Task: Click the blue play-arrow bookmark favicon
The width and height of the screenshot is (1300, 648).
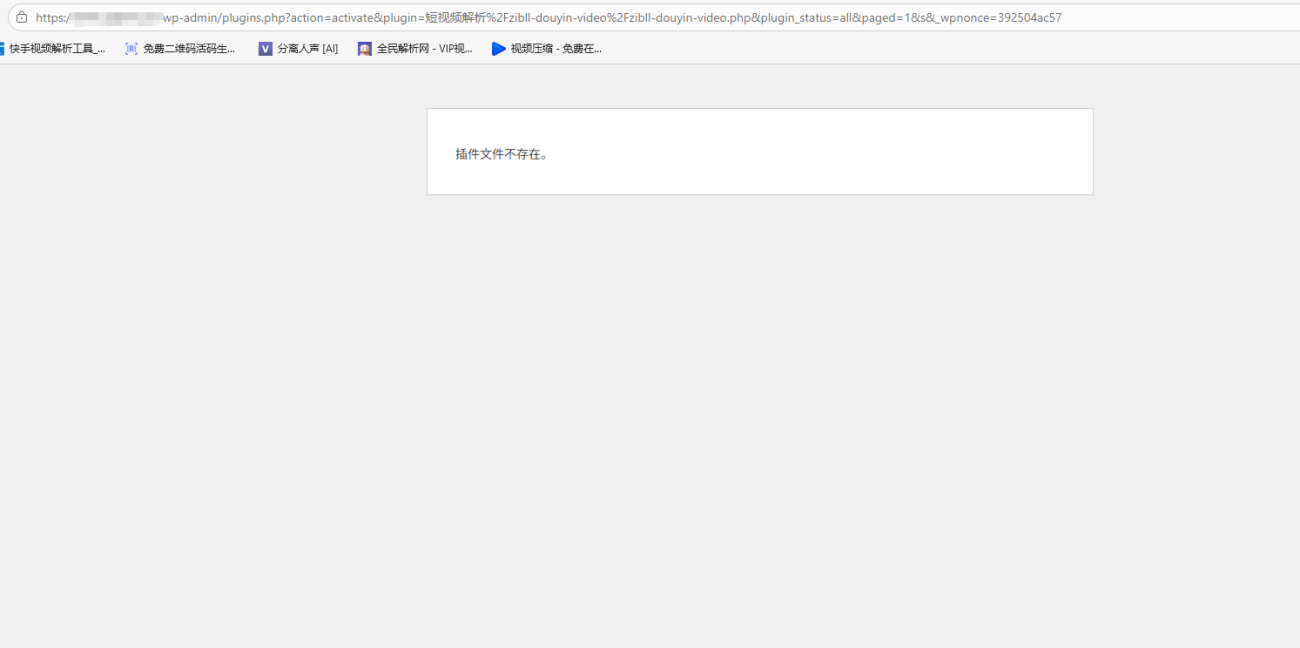Action: click(x=499, y=48)
